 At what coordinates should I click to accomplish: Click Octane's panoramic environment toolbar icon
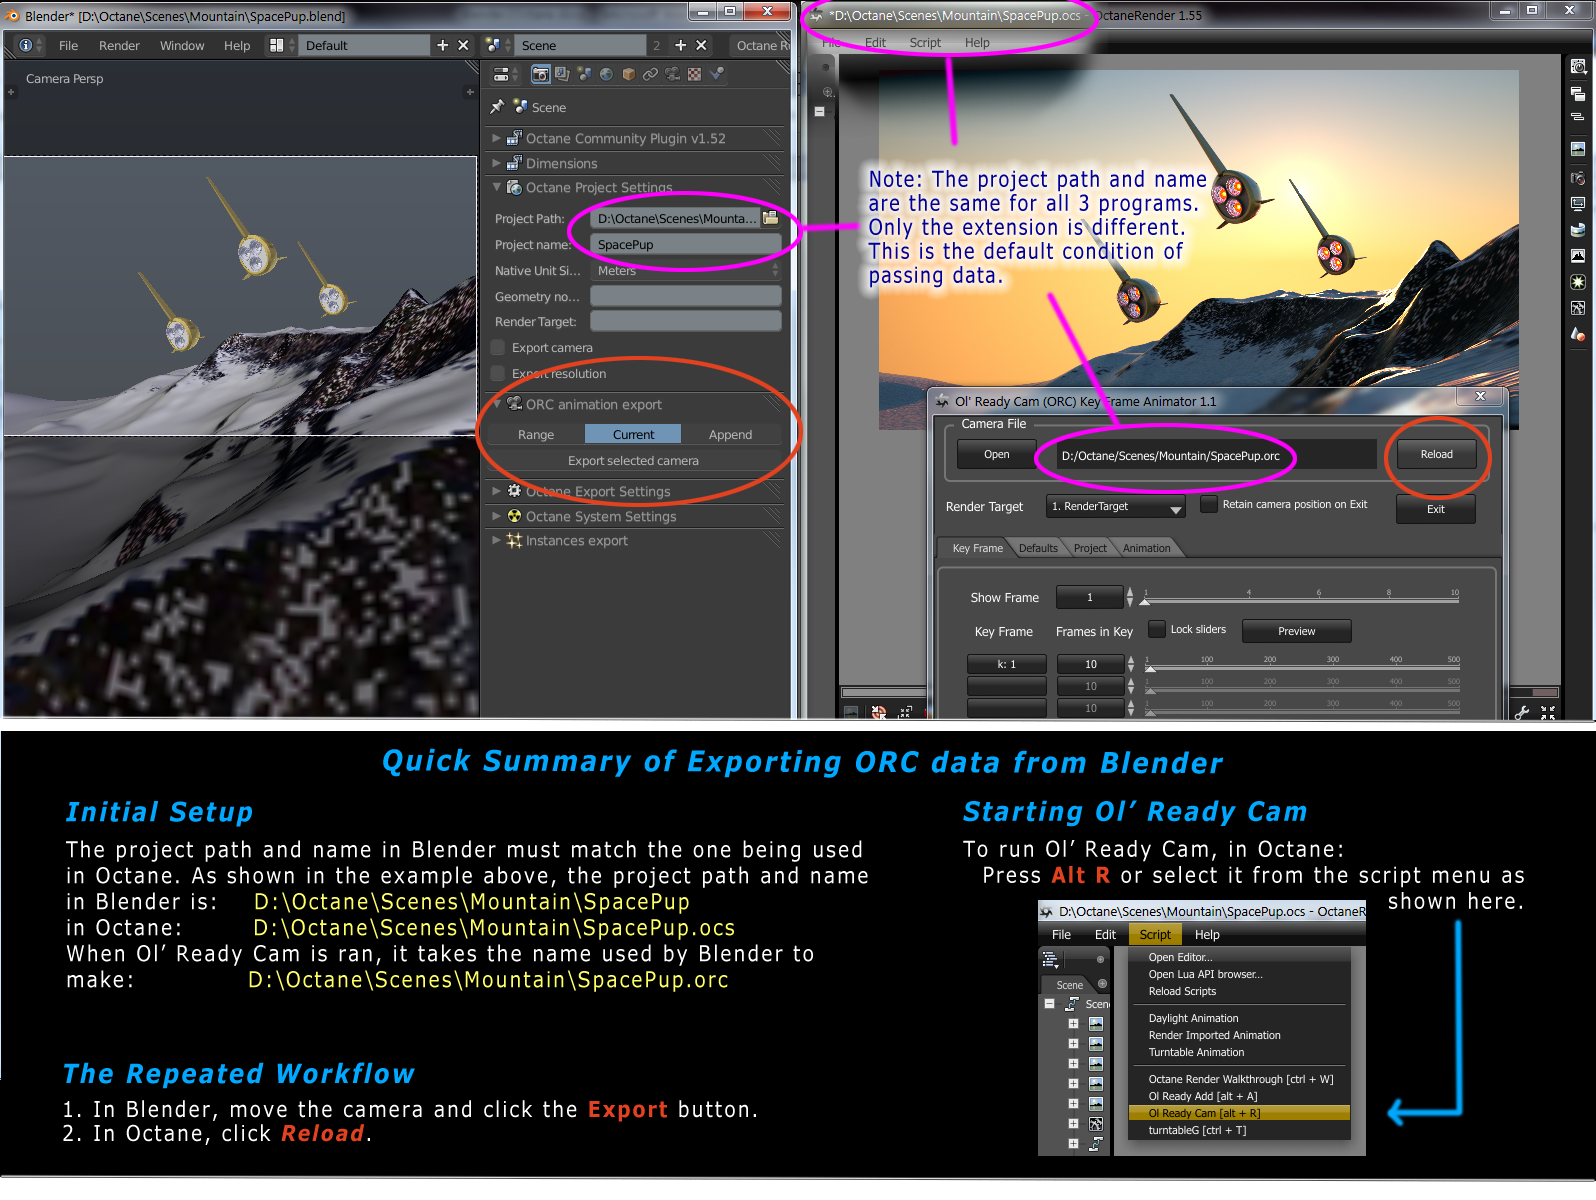1578,229
